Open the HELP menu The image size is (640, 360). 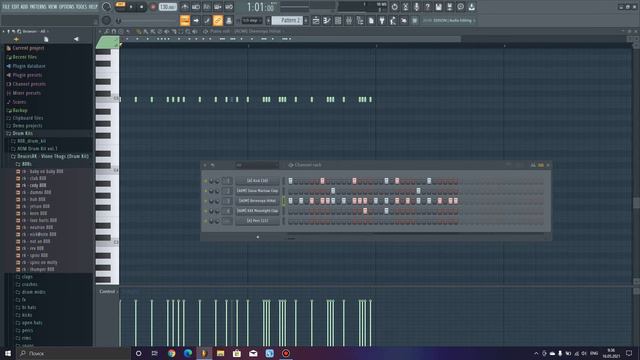coord(93,7)
